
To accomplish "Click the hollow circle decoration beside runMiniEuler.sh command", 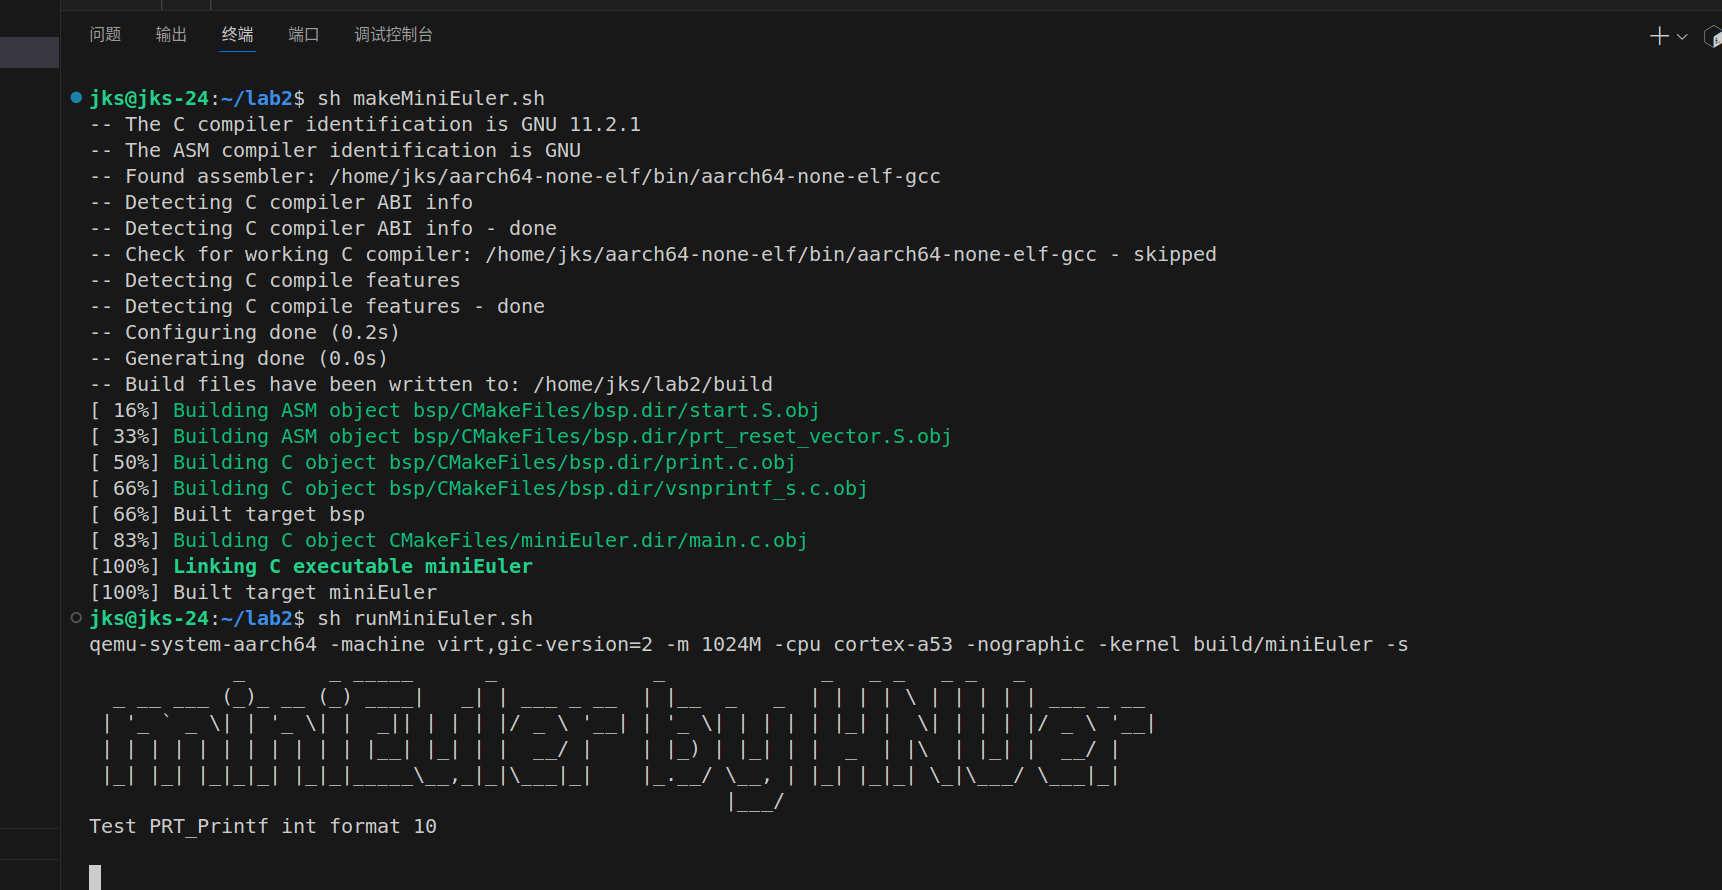I will coord(76,617).
